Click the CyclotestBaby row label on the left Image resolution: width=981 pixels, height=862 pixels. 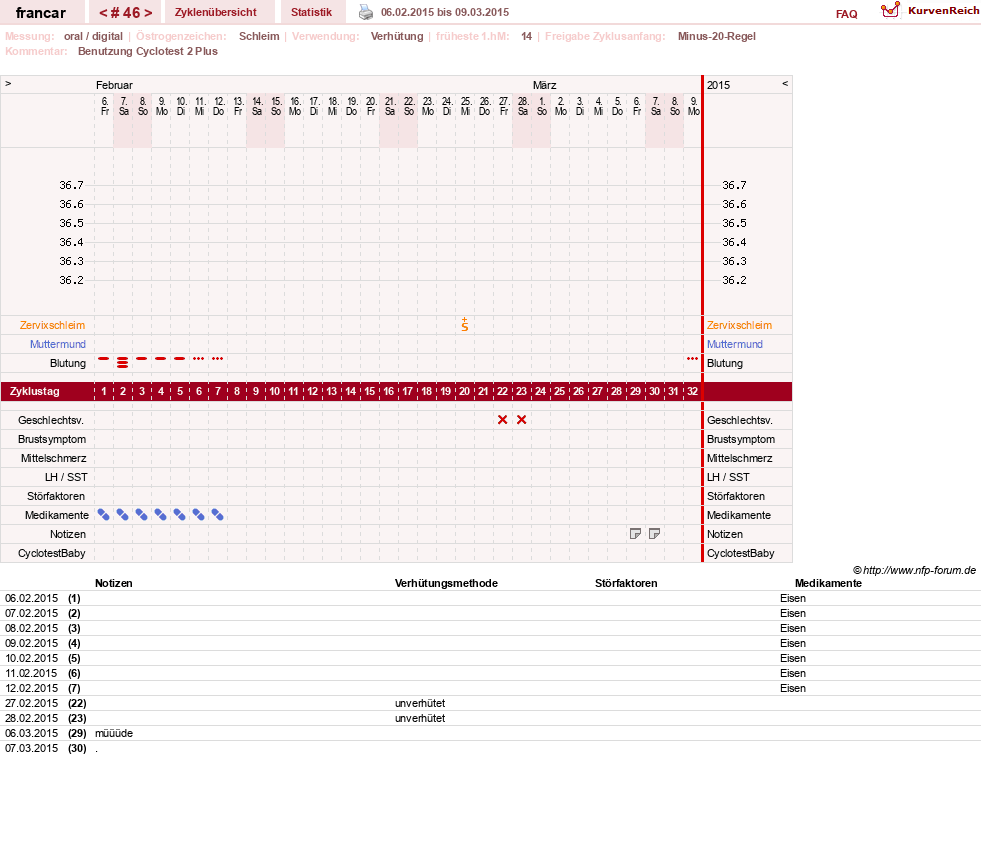[x=52, y=553]
